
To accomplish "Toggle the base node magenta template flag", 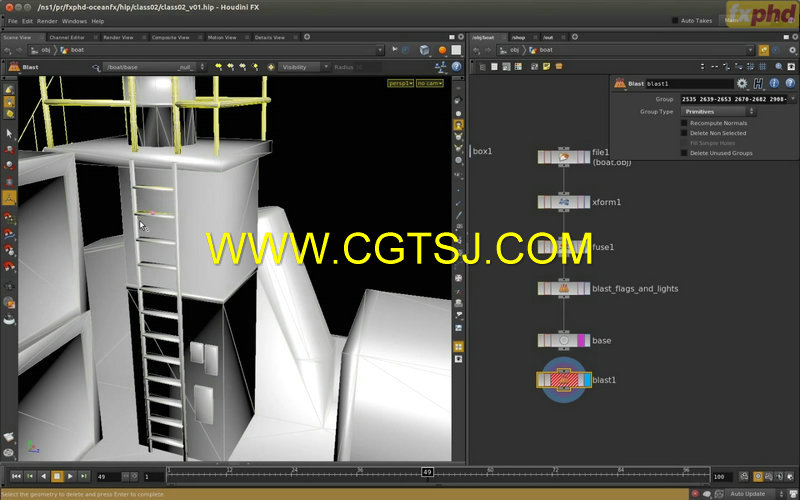I will click(581, 341).
